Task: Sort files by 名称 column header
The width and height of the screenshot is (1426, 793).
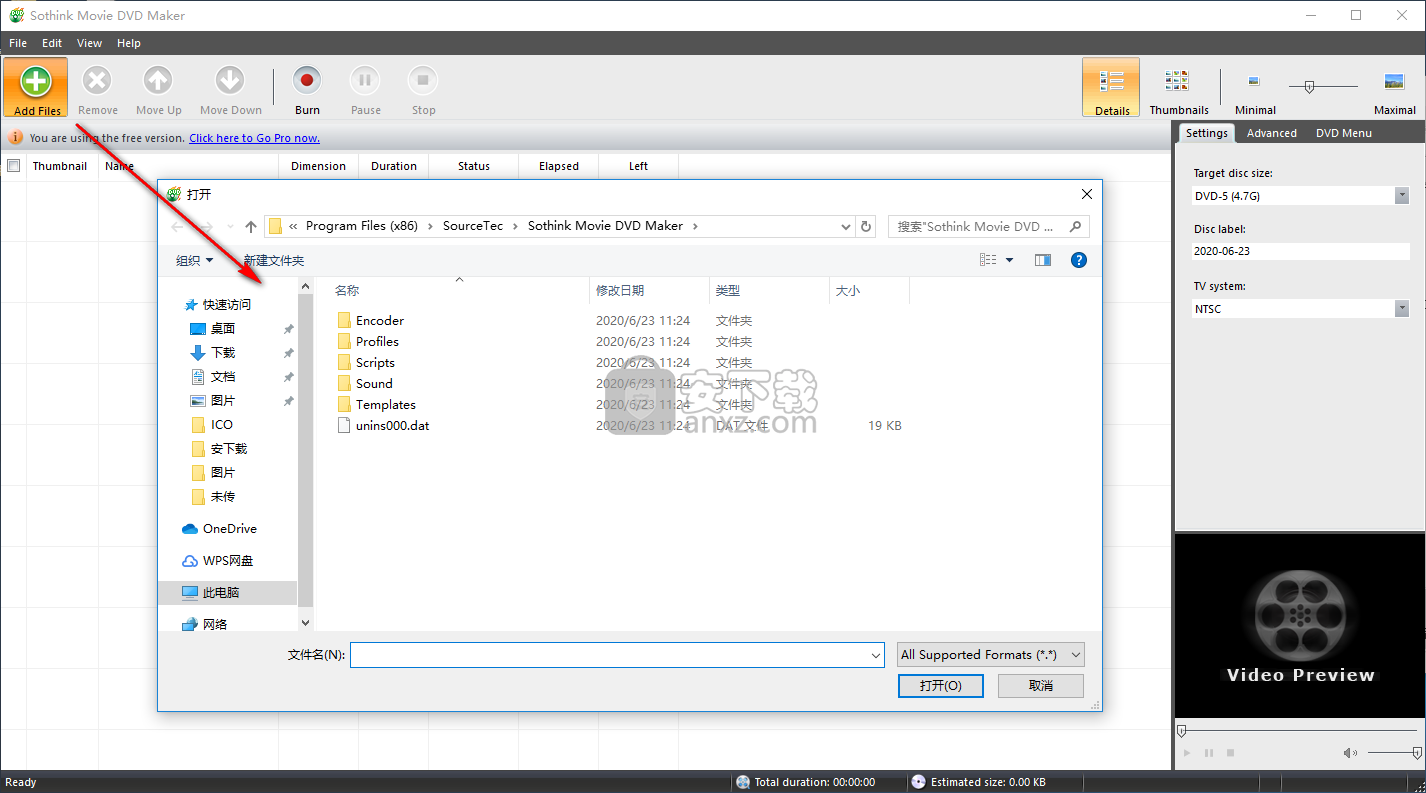Action: coord(347,290)
